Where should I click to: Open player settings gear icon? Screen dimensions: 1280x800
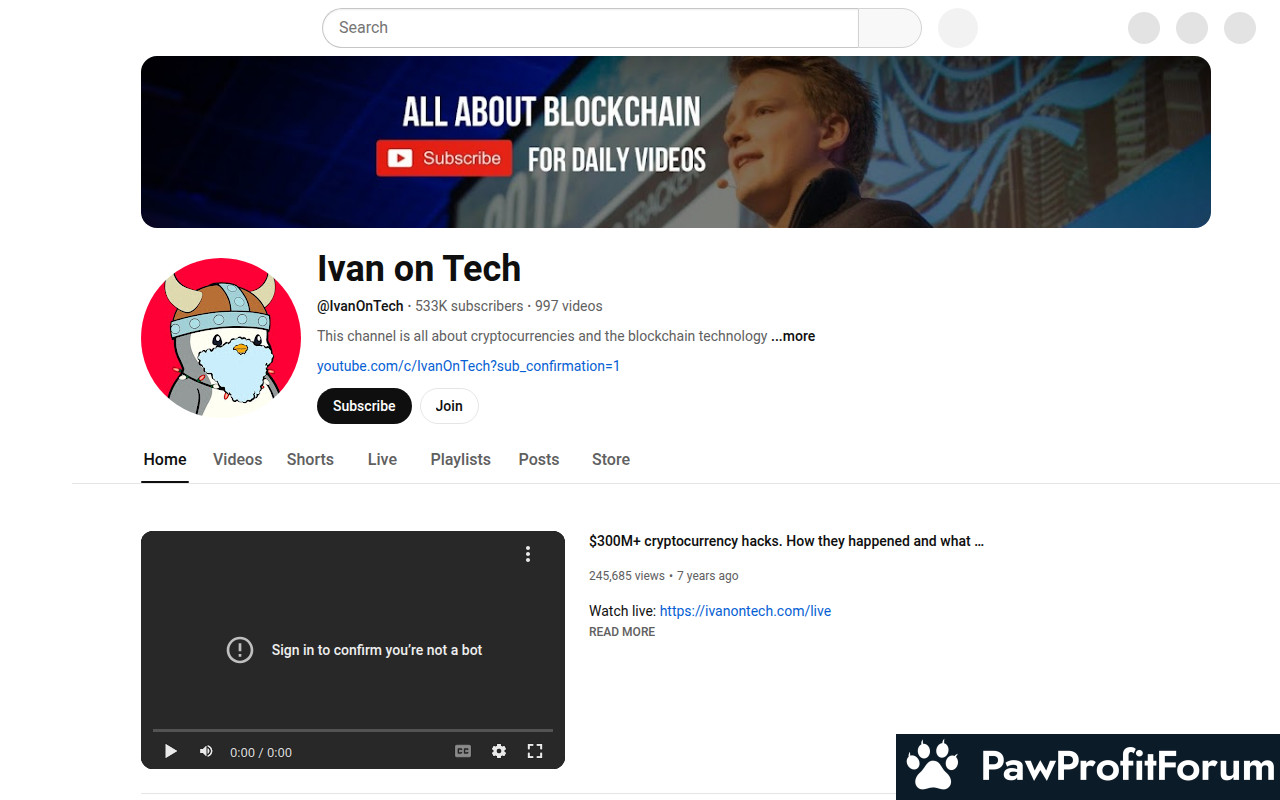(x=499, y=751)
